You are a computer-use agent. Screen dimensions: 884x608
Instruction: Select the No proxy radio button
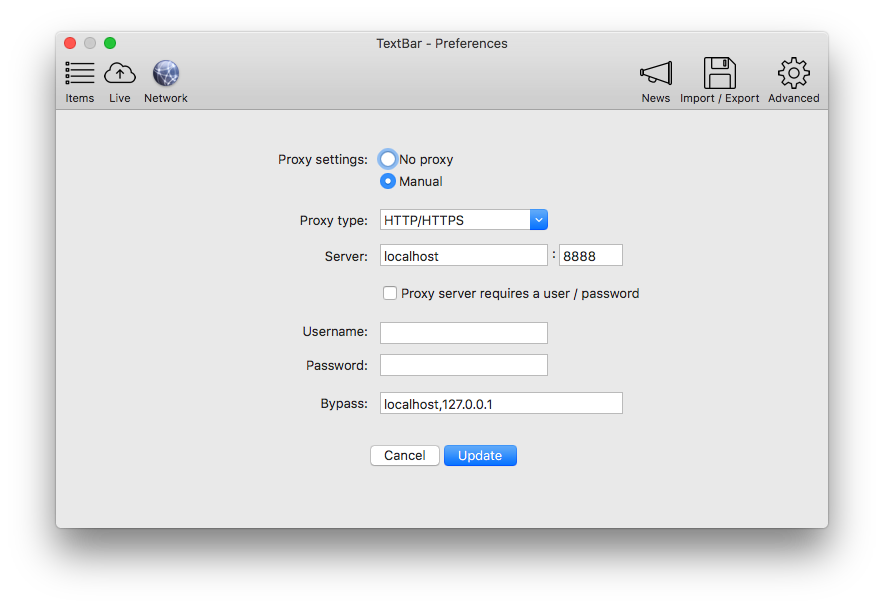pos(388,159)
